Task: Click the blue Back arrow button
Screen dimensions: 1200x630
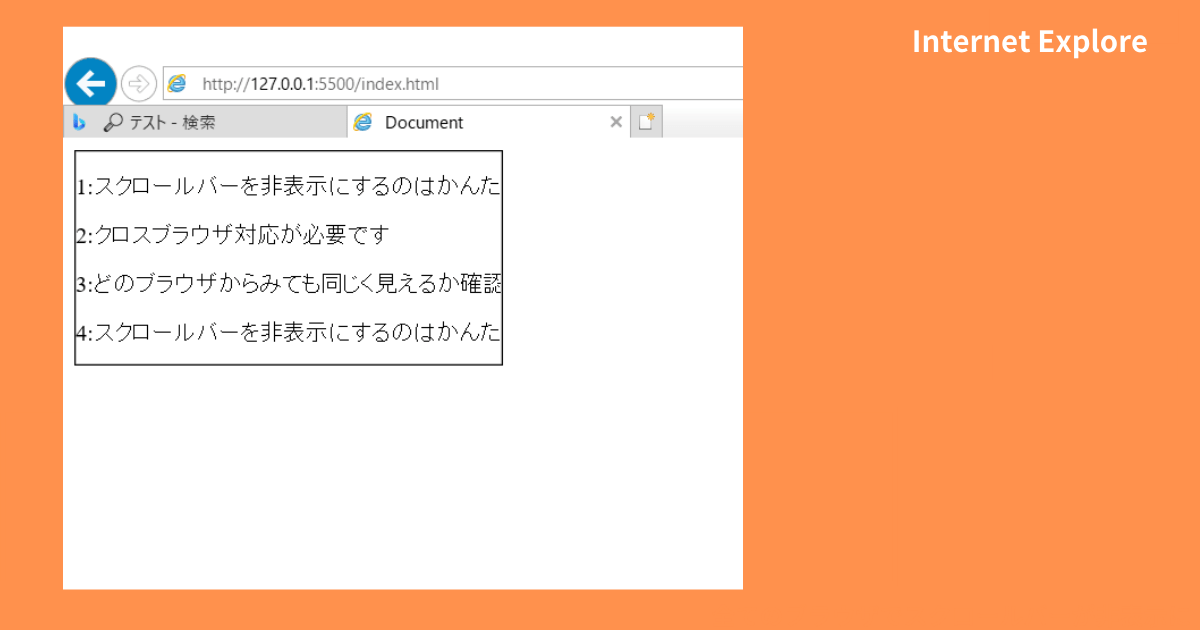Action: coord(90,83)
